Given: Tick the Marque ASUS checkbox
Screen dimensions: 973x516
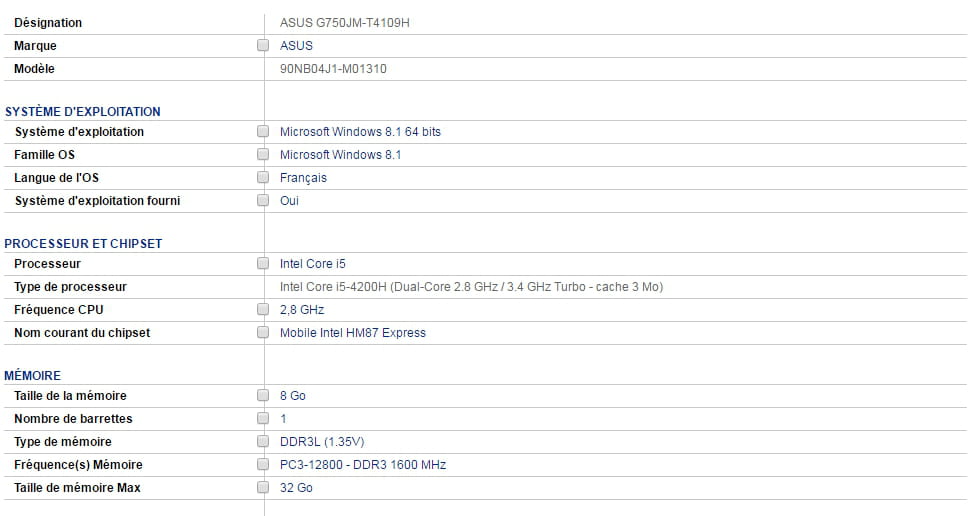Looking at the screenshot, I should pos(263,46).
